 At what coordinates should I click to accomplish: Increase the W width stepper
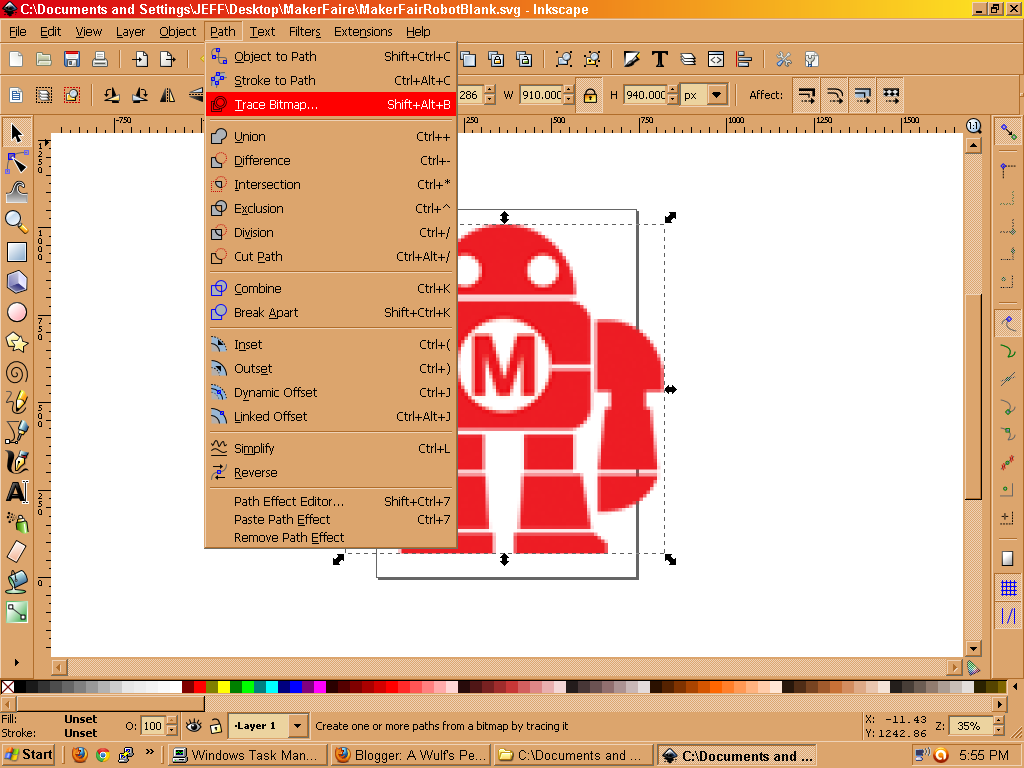[569, 89]
